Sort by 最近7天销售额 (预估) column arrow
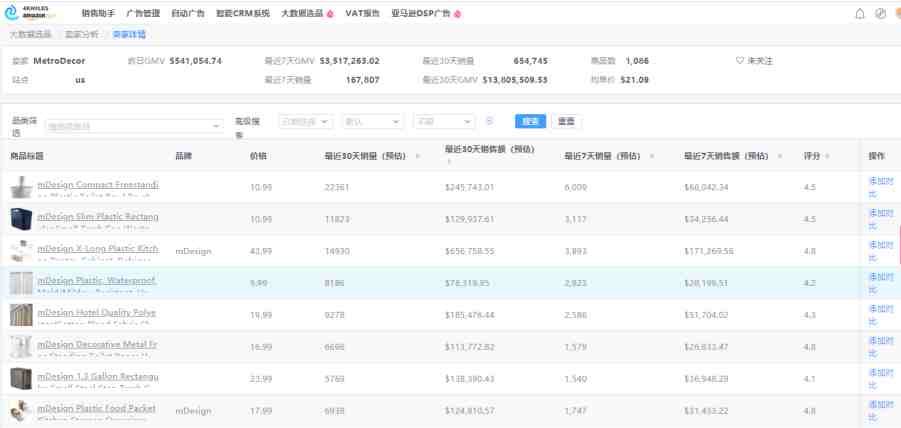901x428 pixels. tap(780, 156)
